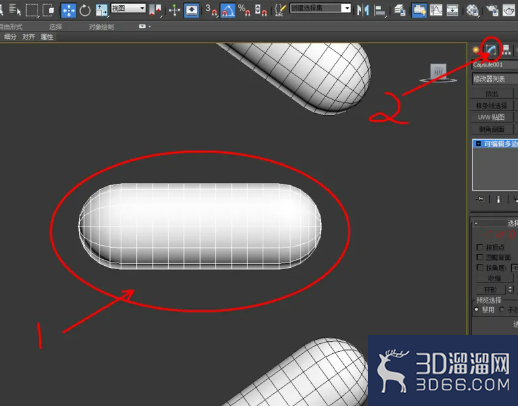
Task: Select Edge sub-object level
Action: 500,235
